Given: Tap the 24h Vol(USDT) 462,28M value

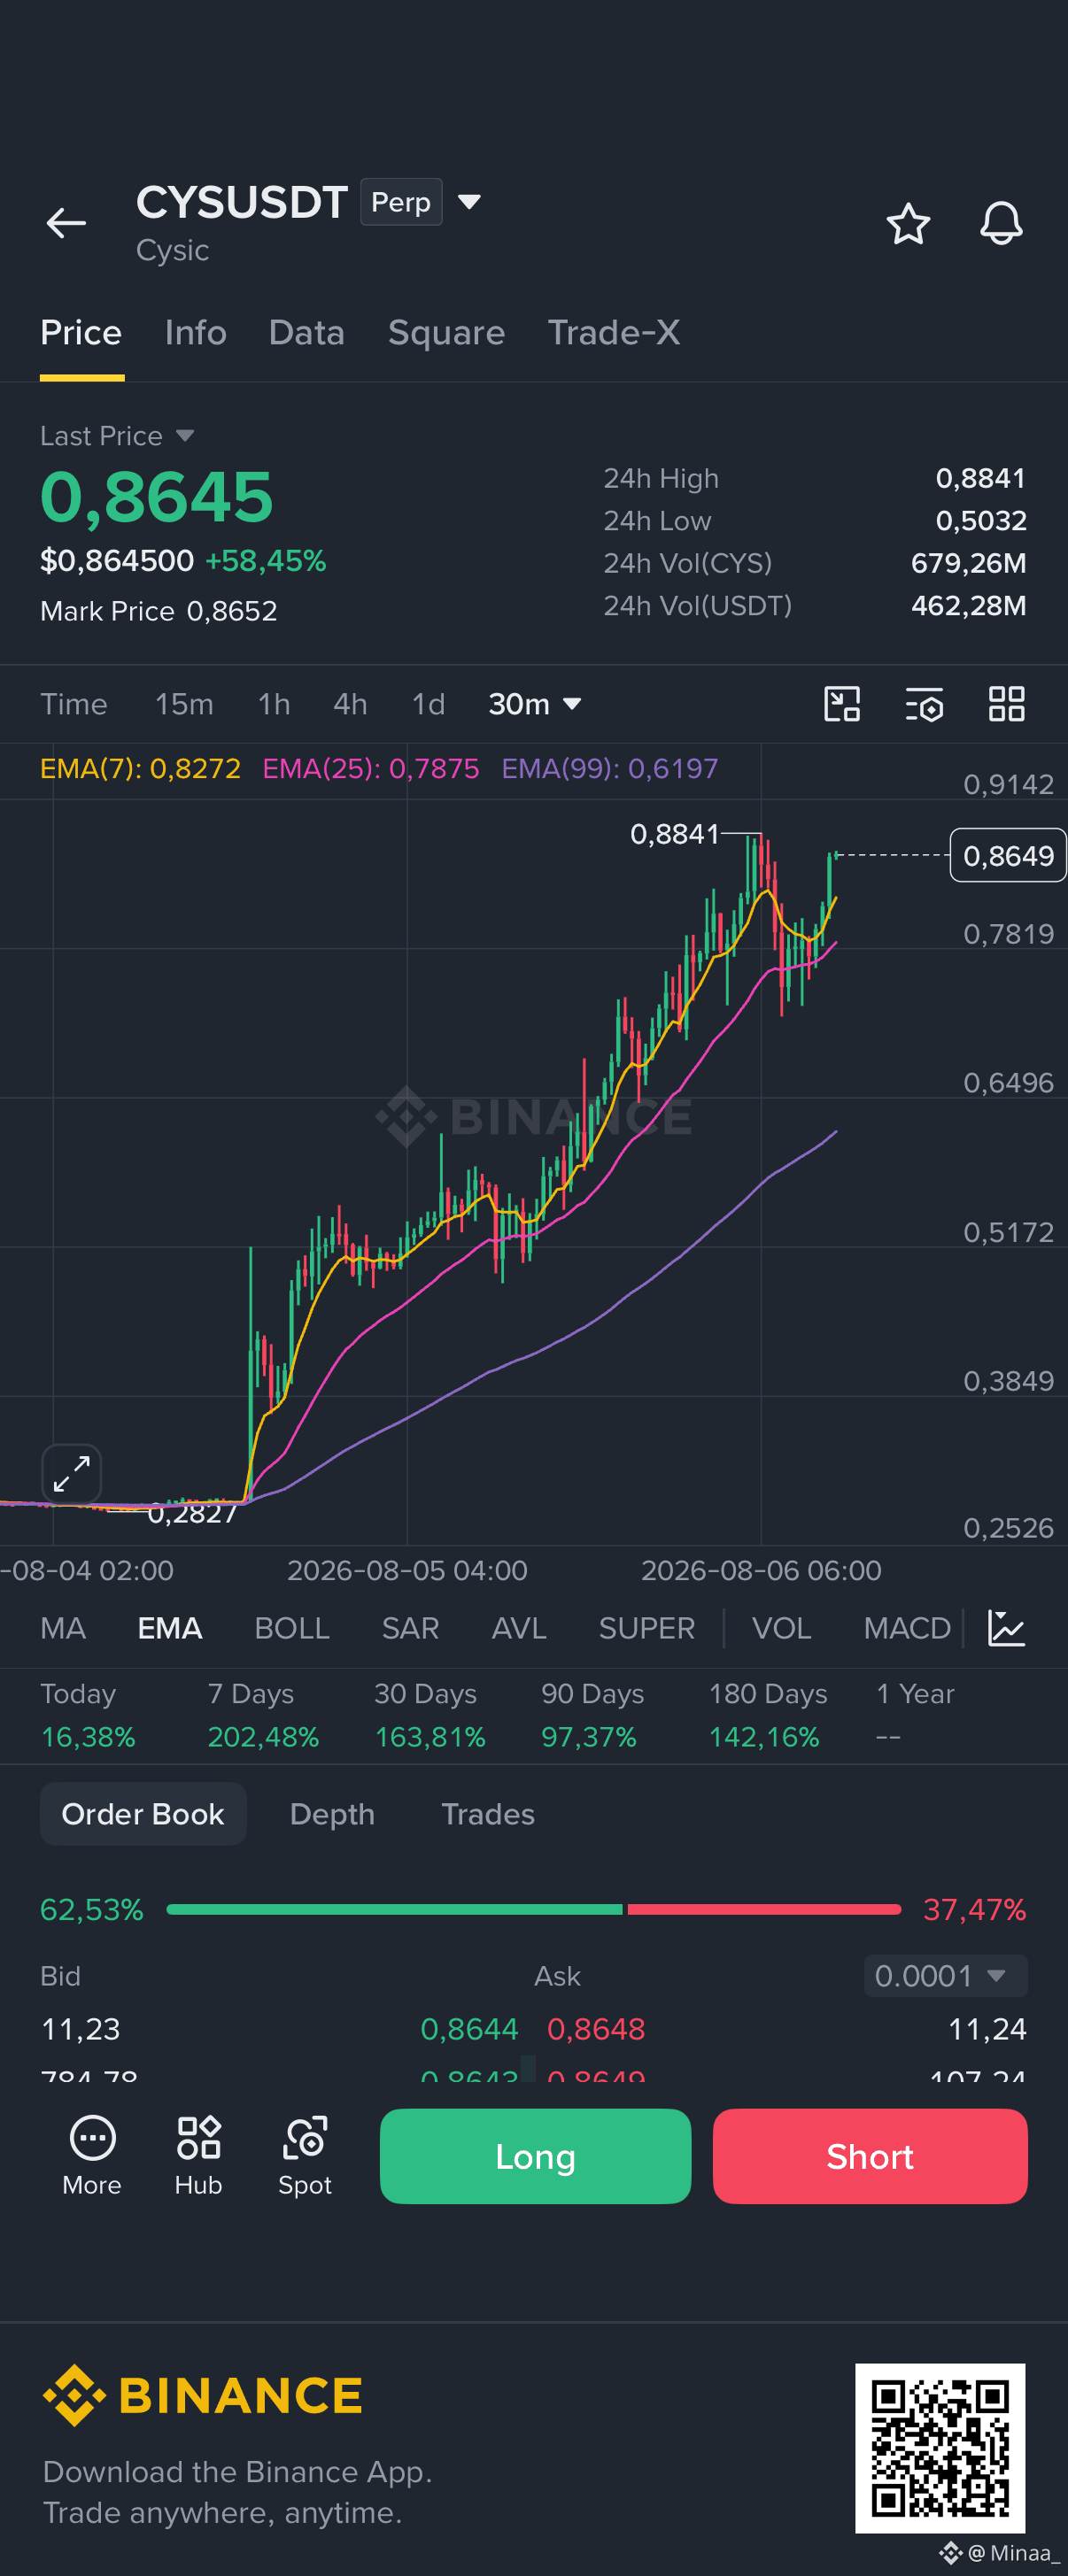Looking at the screenshot, I should [x=968, y=606].
